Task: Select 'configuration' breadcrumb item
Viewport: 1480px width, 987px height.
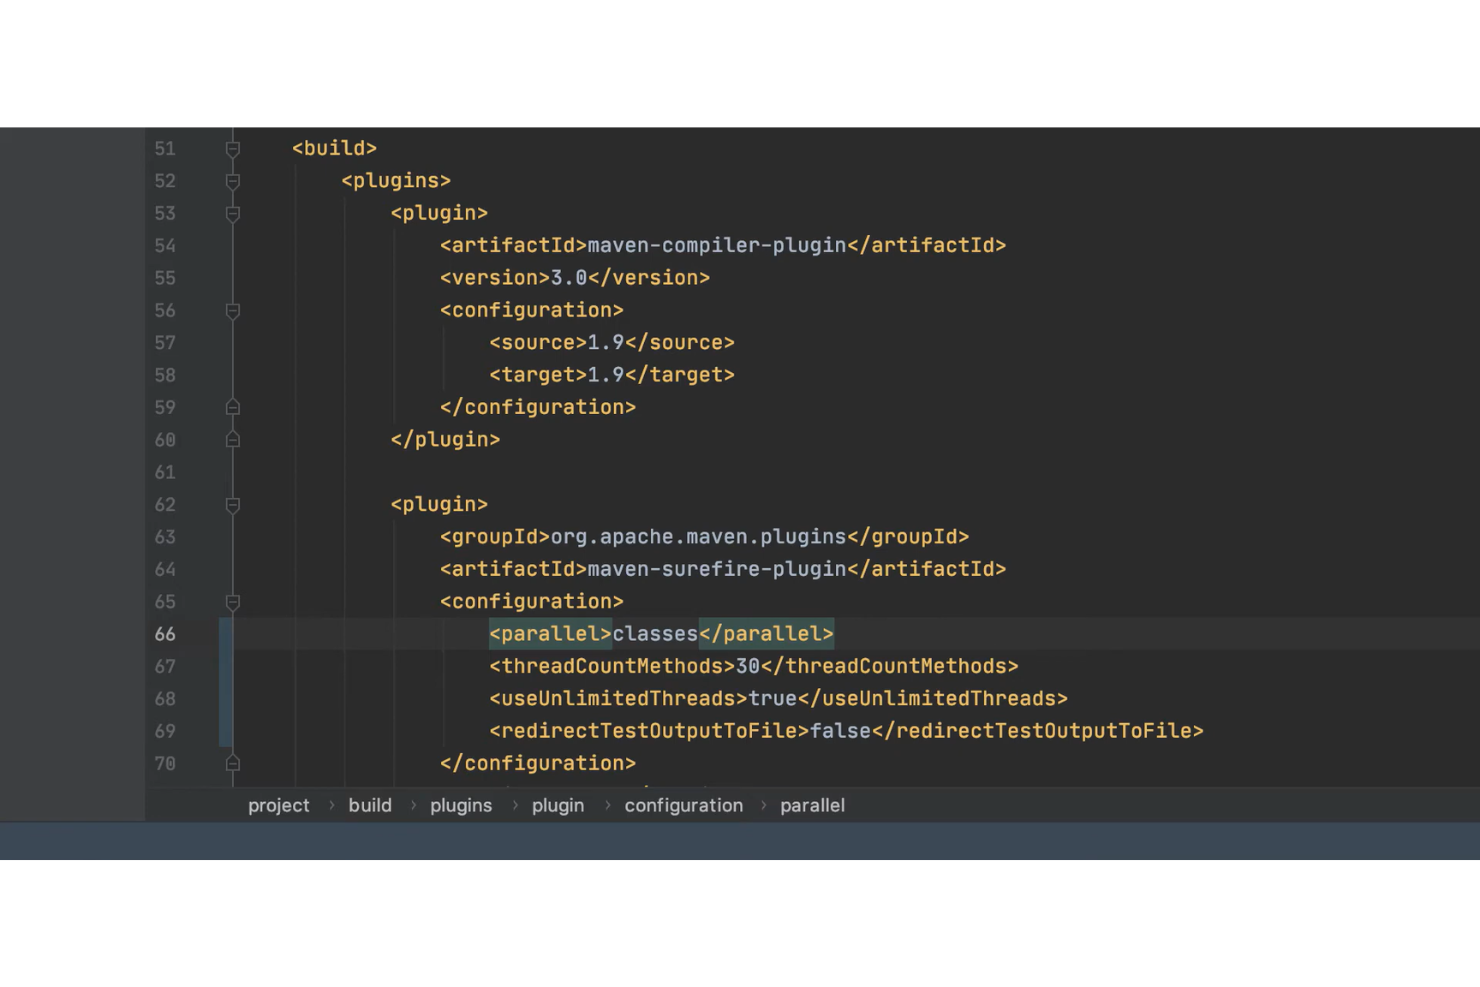Action: (x=684, y=805)
